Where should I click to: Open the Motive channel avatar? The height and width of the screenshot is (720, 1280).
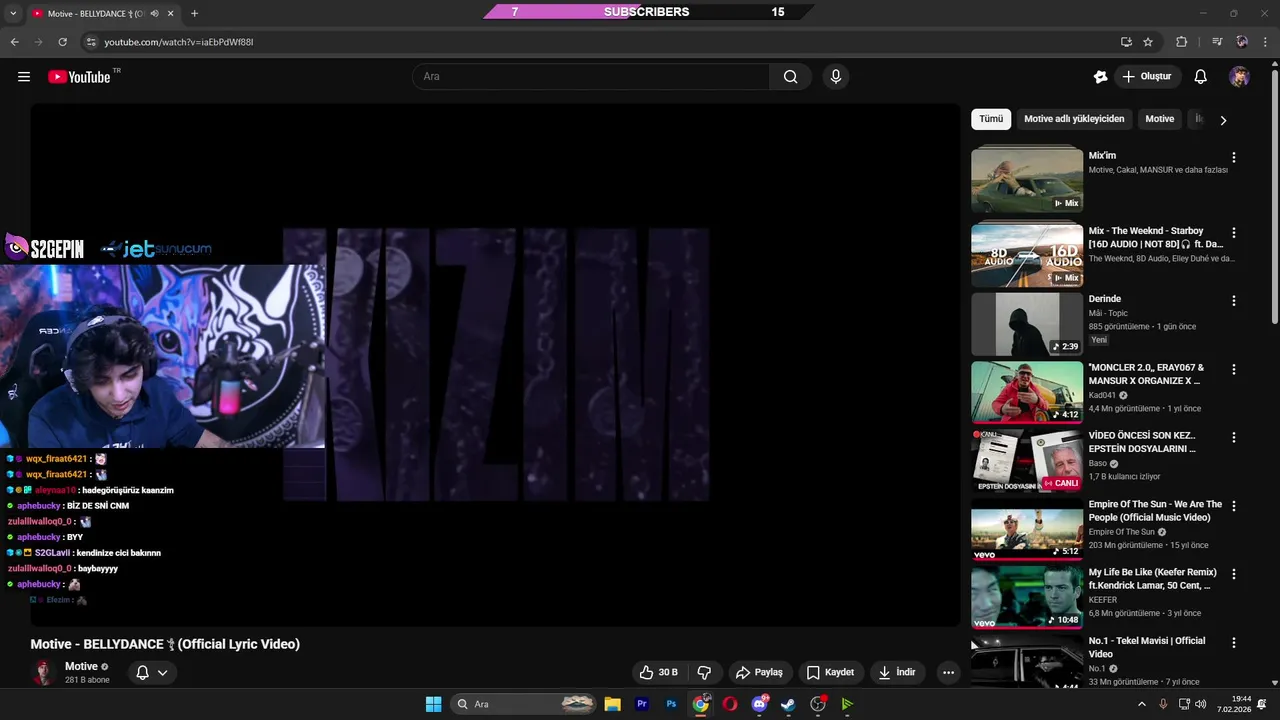click(x=43, y=672)
